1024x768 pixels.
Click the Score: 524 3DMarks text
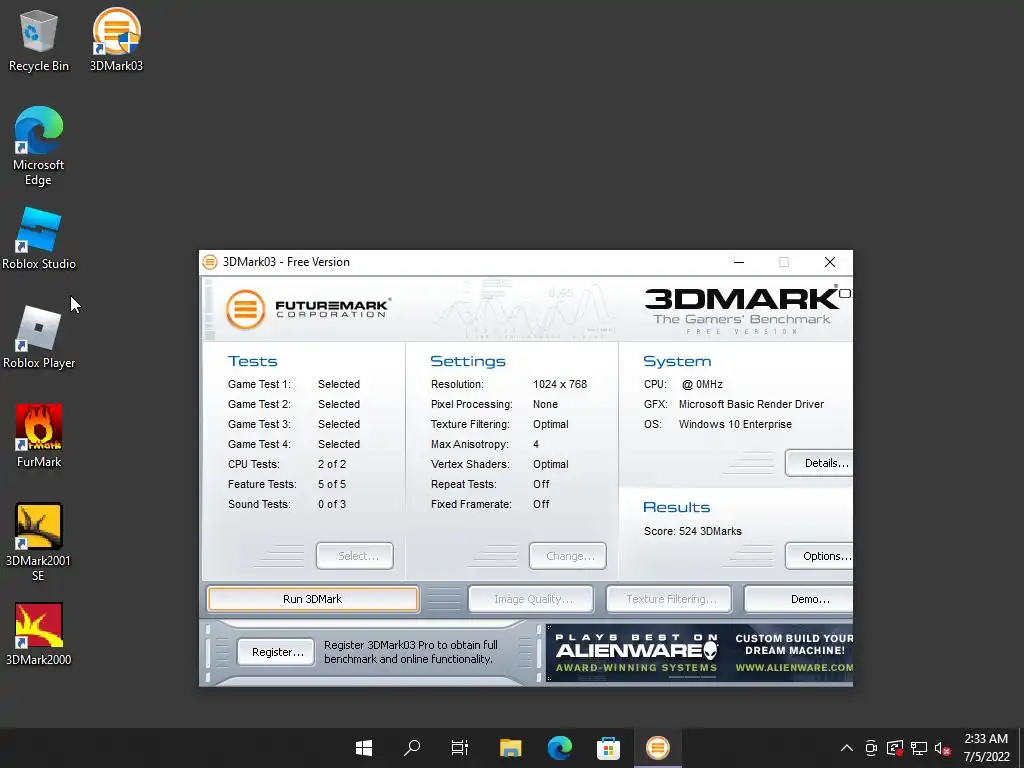point(693,531)
